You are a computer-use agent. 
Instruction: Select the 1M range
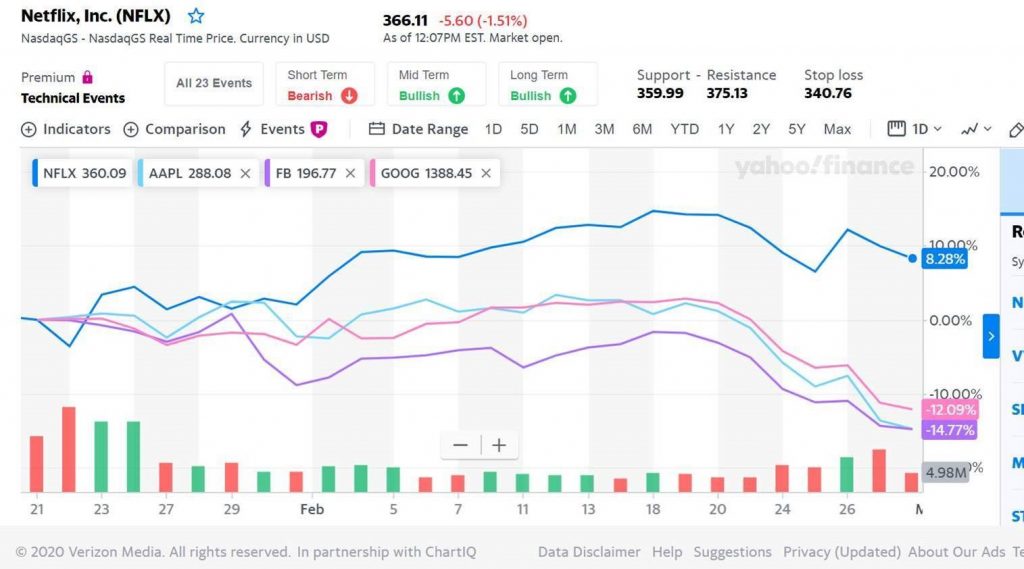coord(566,129)
